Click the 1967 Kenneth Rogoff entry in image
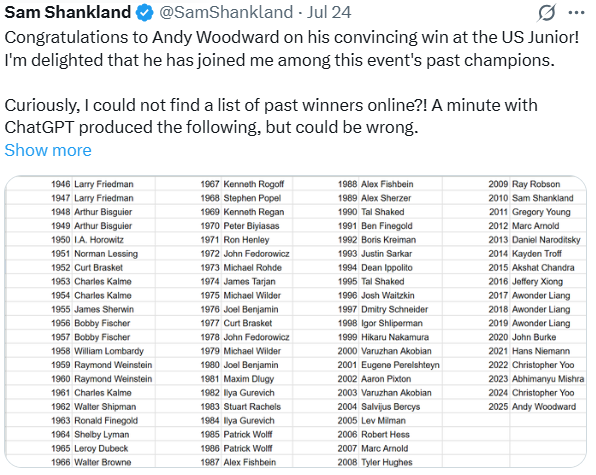The image size is (596, 475). [x=242, y=184]
